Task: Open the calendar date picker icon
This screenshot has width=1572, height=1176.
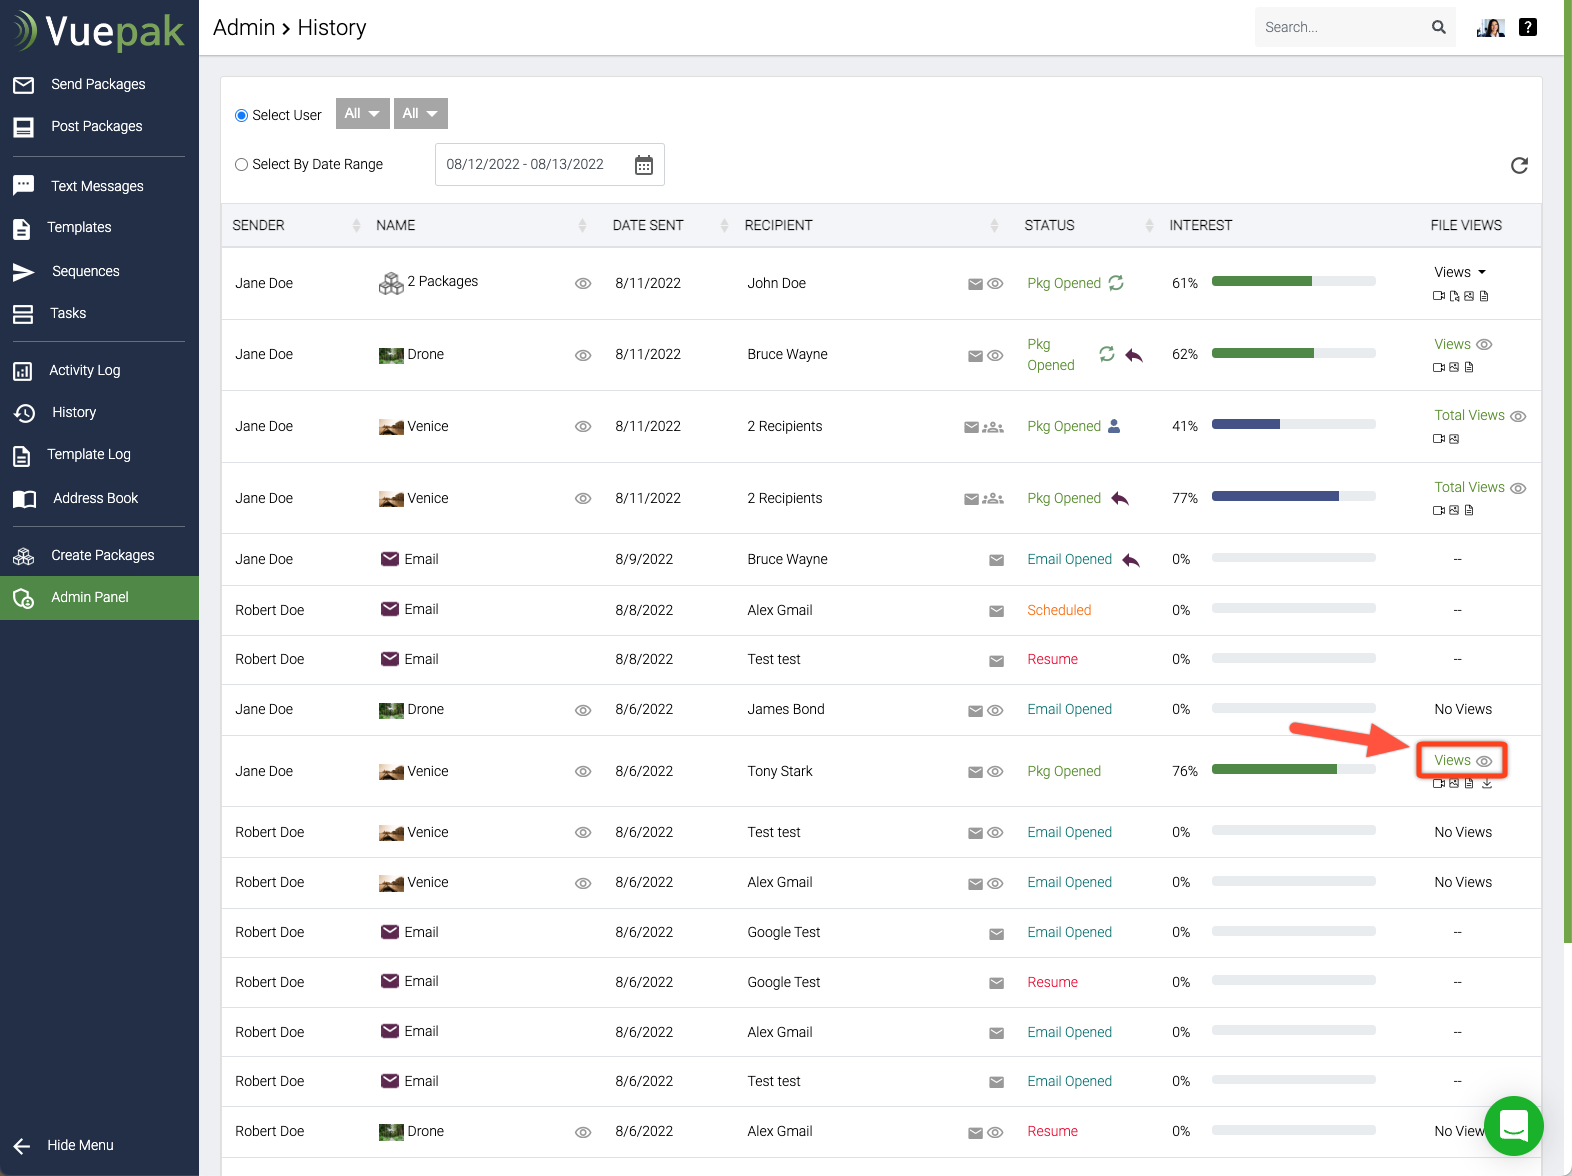Action: [644, 165]
